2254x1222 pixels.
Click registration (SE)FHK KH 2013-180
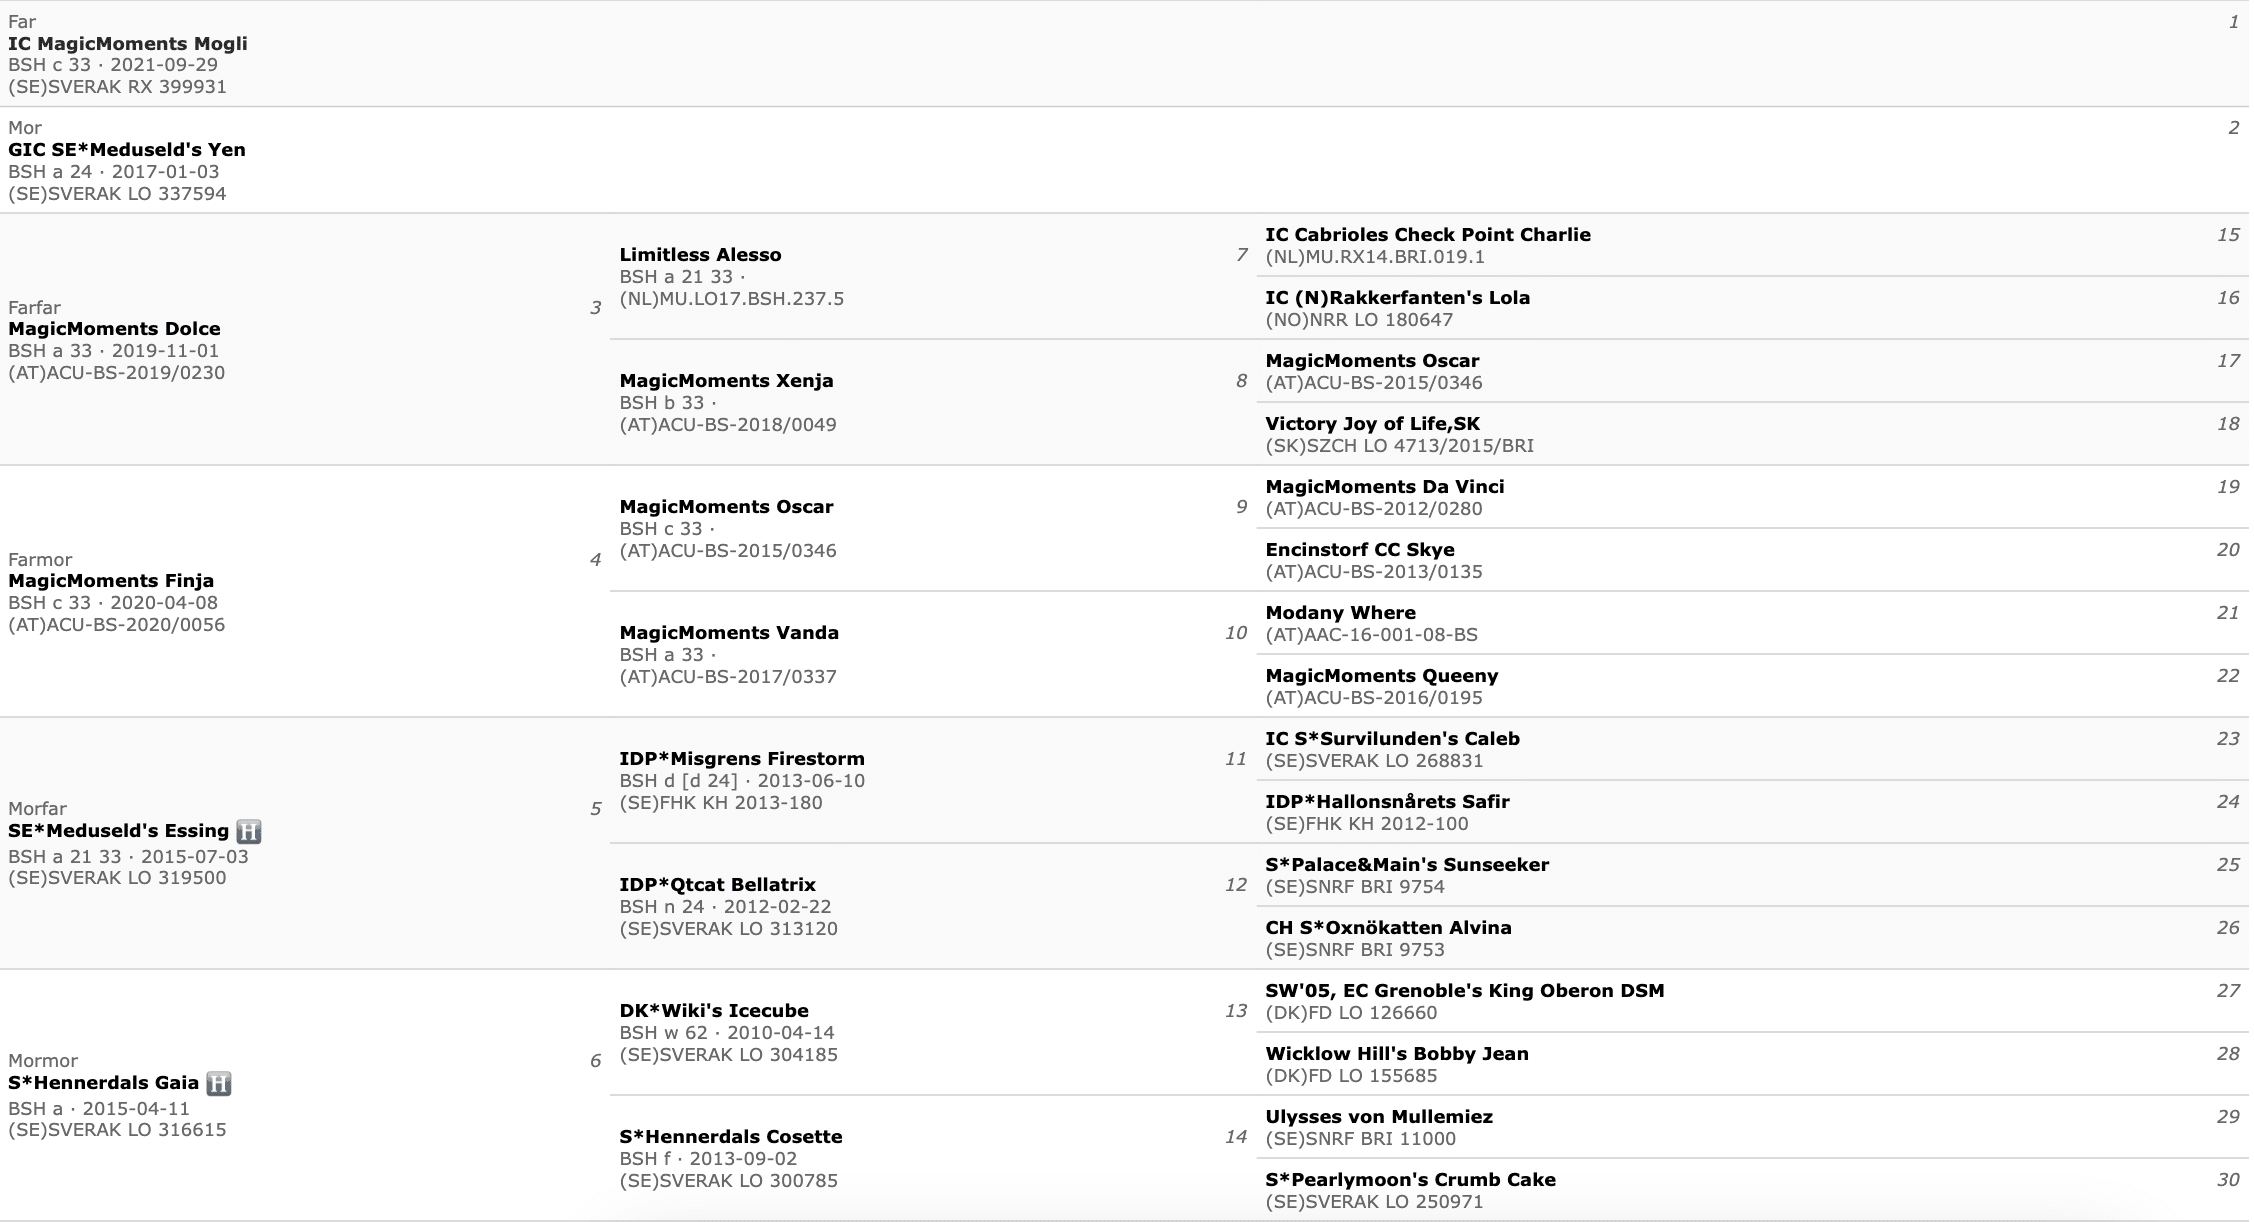(721, 803)
